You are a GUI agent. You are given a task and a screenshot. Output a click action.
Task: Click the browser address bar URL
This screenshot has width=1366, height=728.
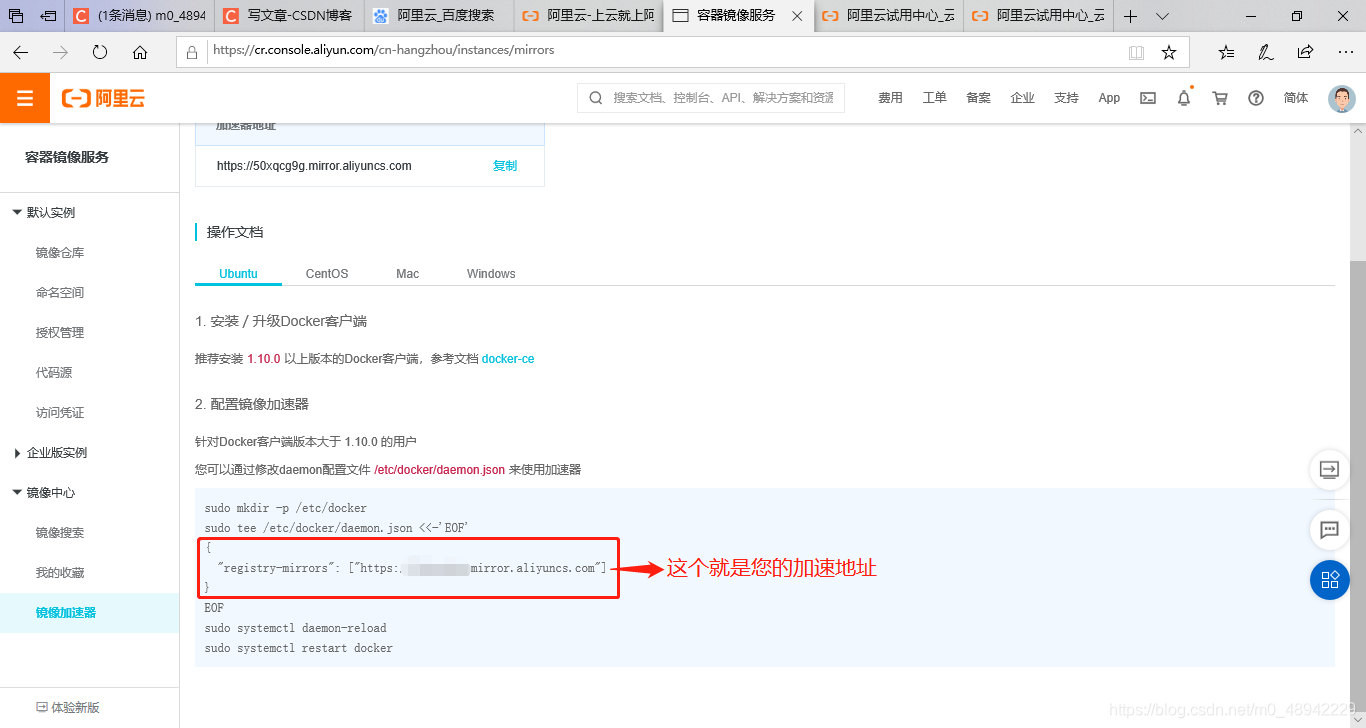(383, 50)
